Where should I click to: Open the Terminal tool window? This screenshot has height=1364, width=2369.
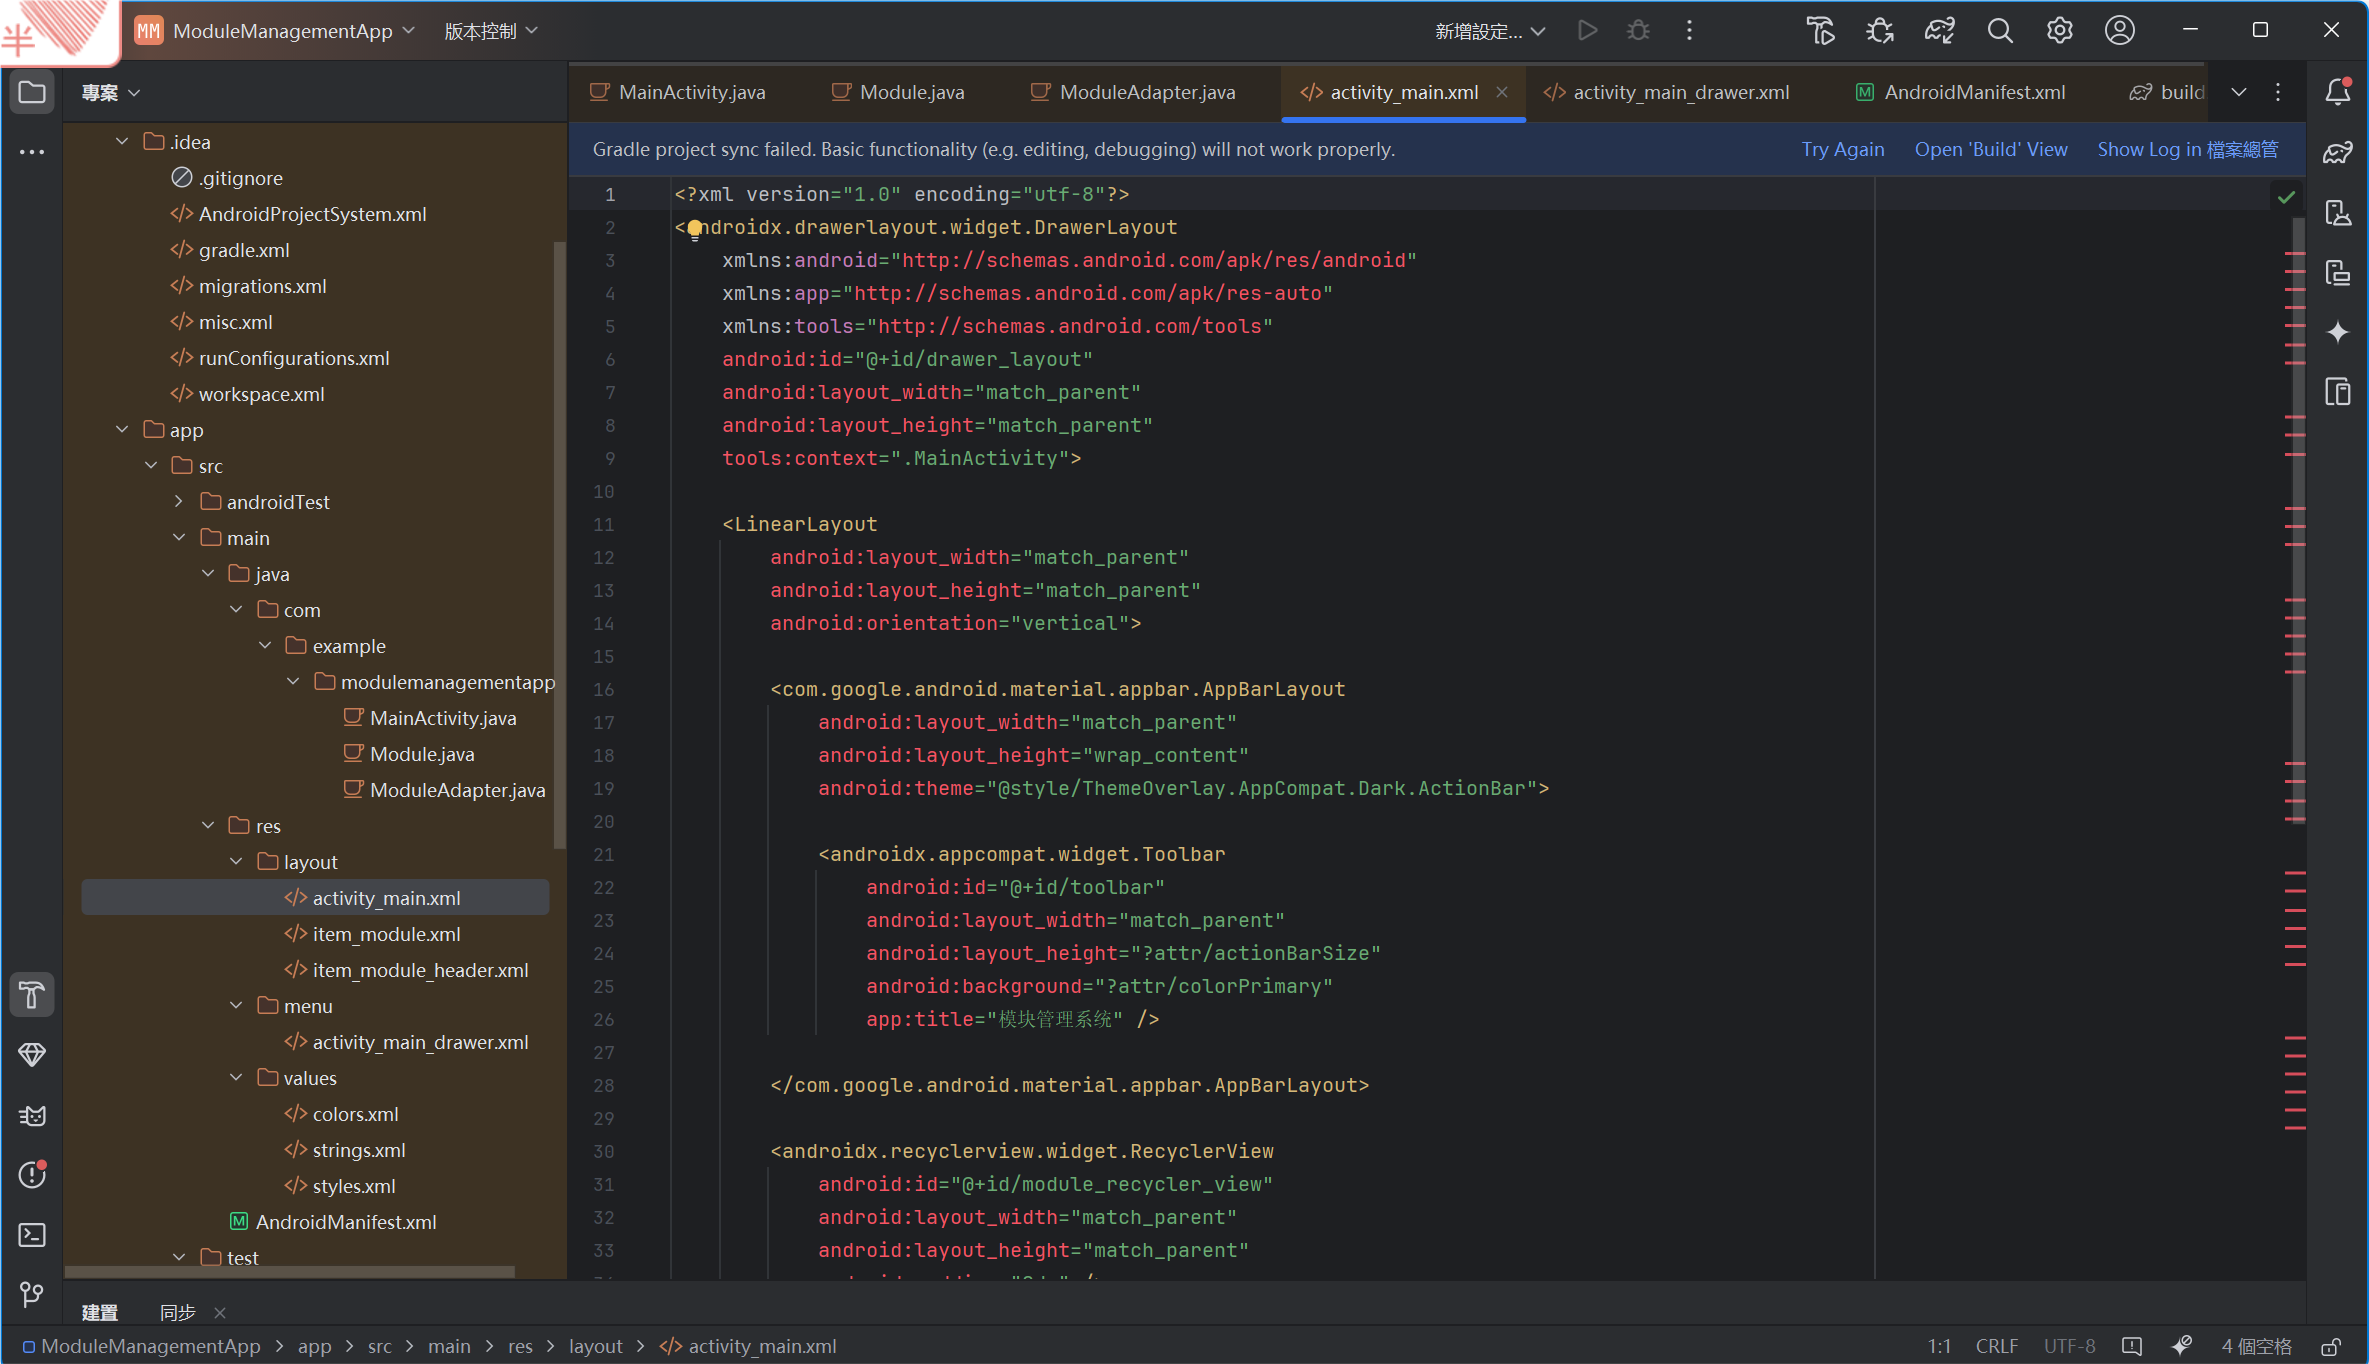pyautogui.click(x=32, y=1235)
